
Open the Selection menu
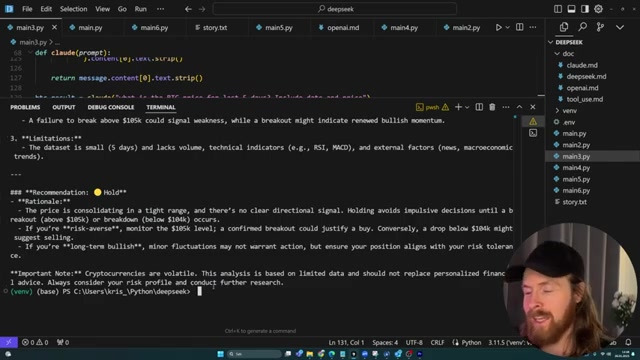[73, 9]
